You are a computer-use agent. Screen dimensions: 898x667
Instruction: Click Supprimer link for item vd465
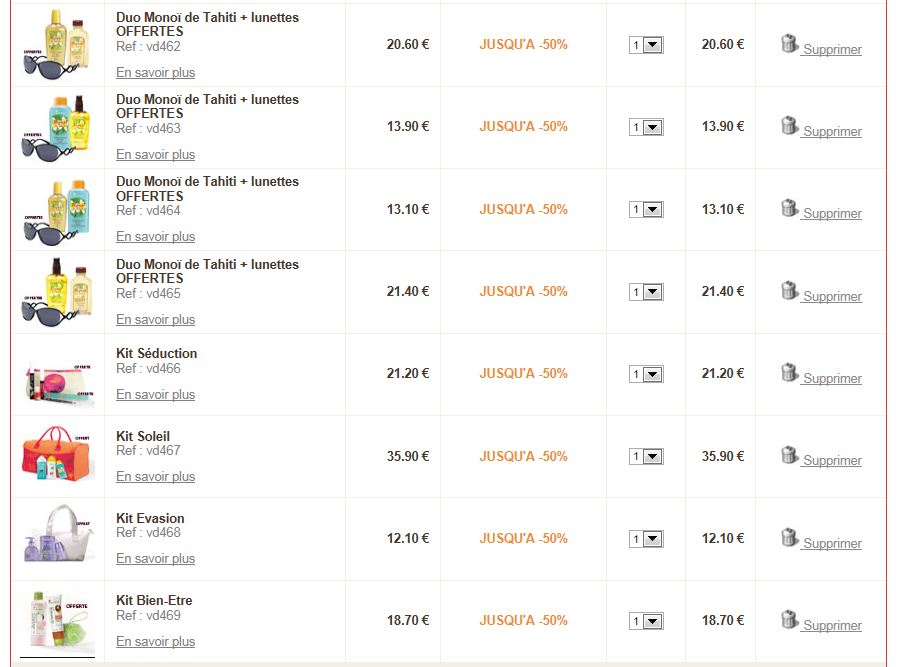pyautogui.click(x=832, y=297)
